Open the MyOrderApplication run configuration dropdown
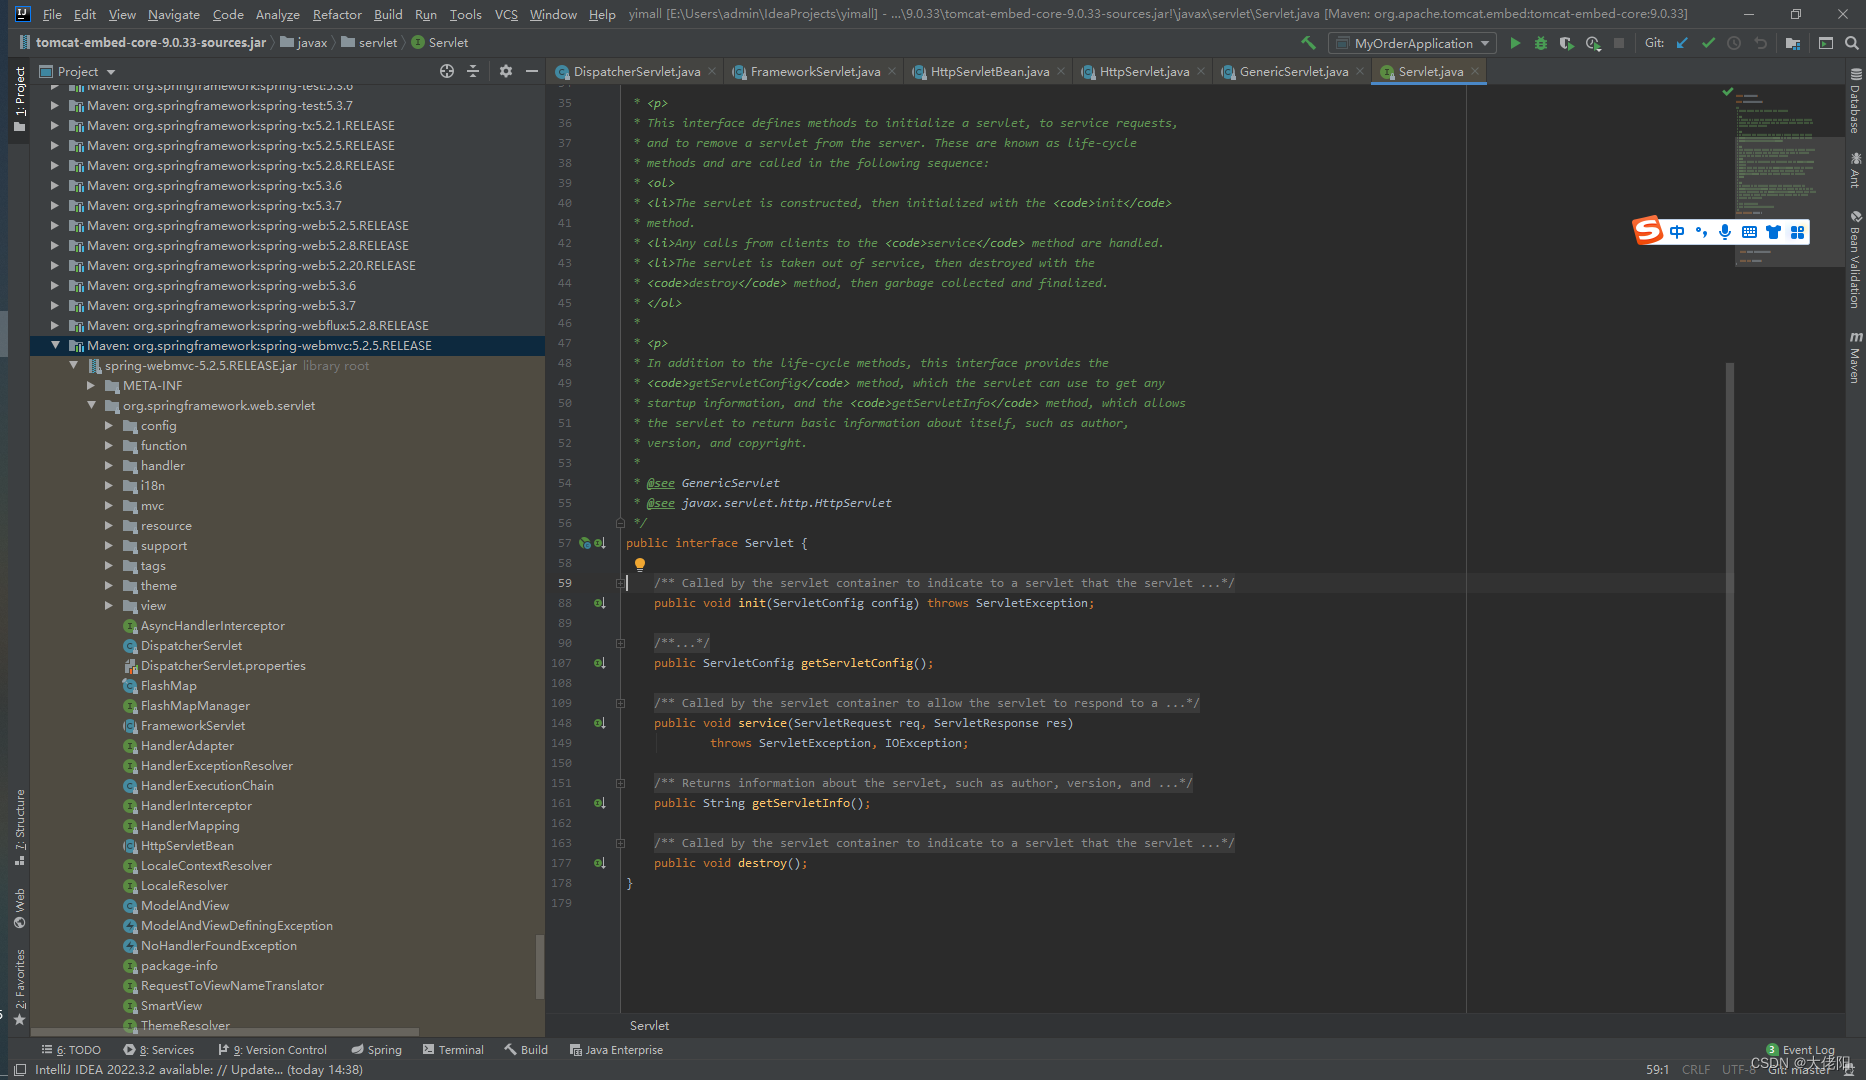1866x1080 pixels. click(x=1412, y=43)
